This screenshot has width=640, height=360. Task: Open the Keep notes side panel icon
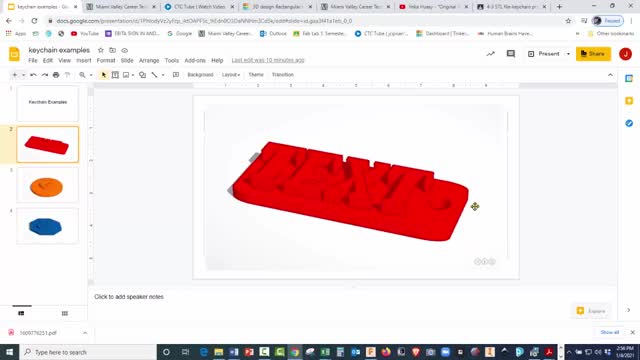[629, 100]
